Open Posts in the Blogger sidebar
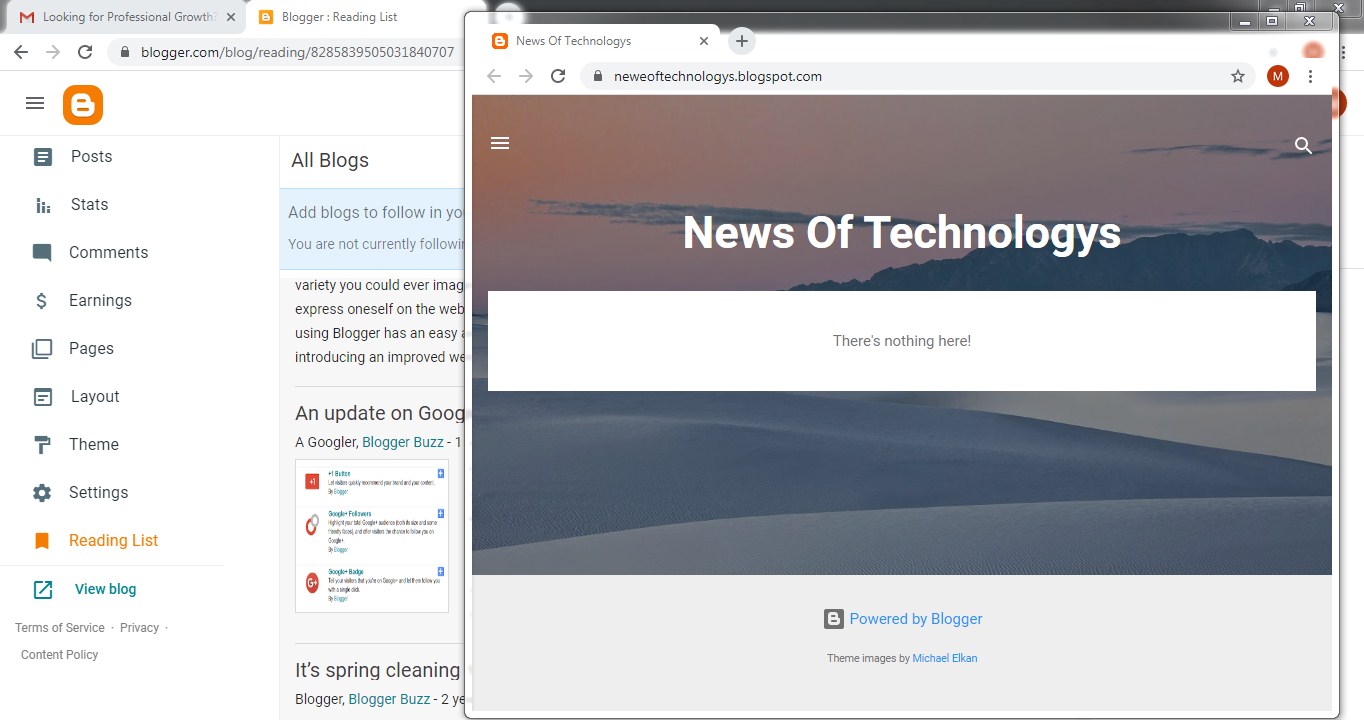The height and width of the screenshot is (720, 1364). coord(91,156)
